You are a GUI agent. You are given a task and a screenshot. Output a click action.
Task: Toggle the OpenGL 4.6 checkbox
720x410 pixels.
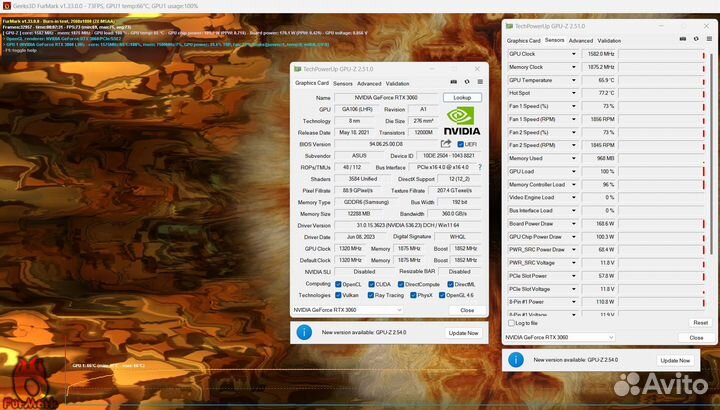pos(442,295)
